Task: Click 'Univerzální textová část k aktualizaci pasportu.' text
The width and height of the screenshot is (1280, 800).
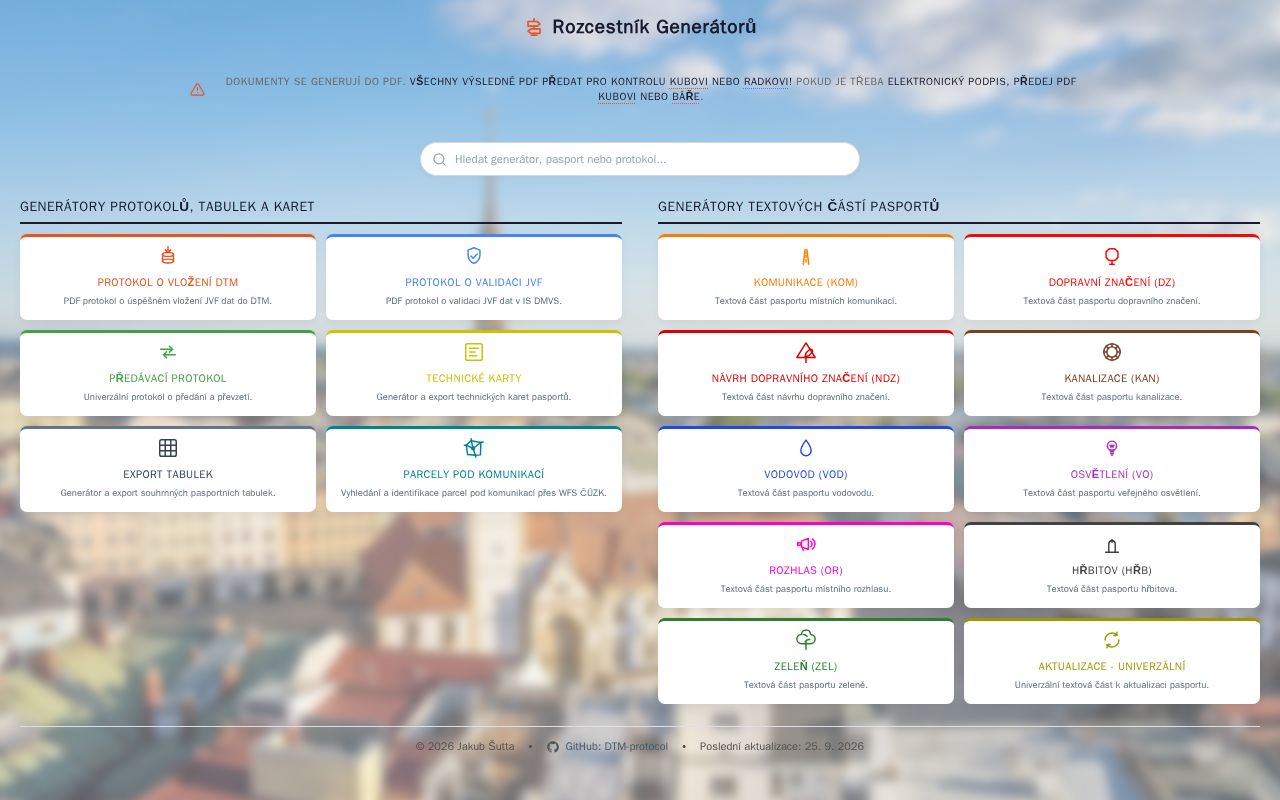Action: click(1112, 685)
